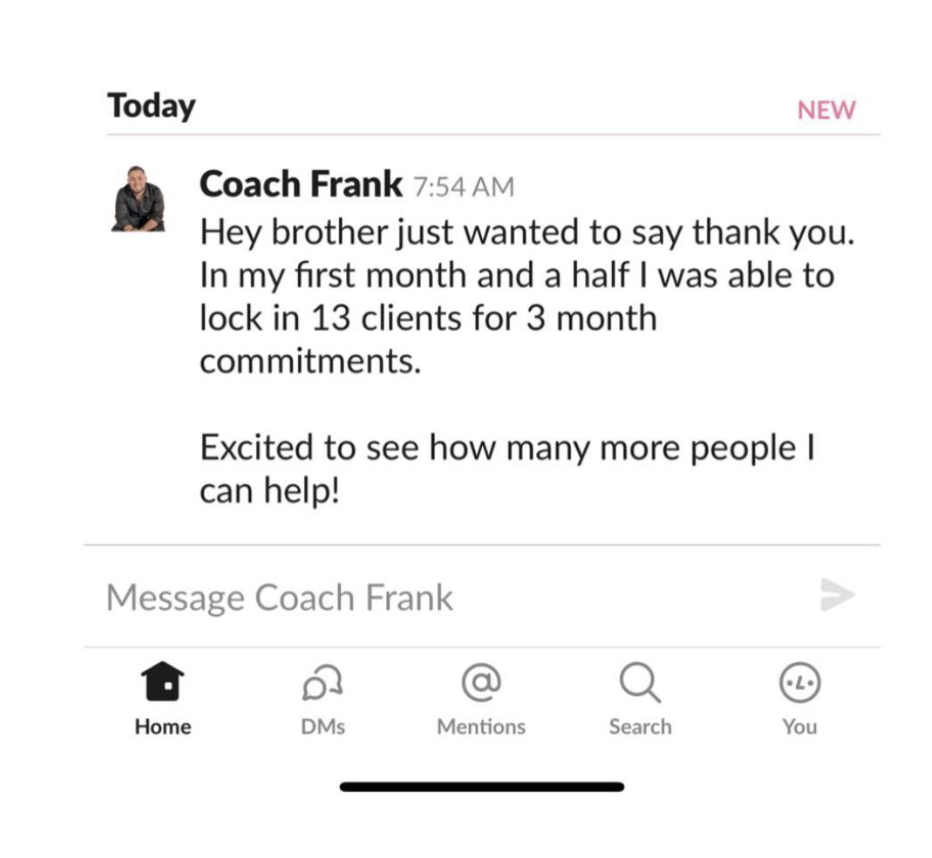The height and width of the screenshot is (858, 932).
Task: Open the You tab label
Action: pyautogui.click(x=799, y=727)
